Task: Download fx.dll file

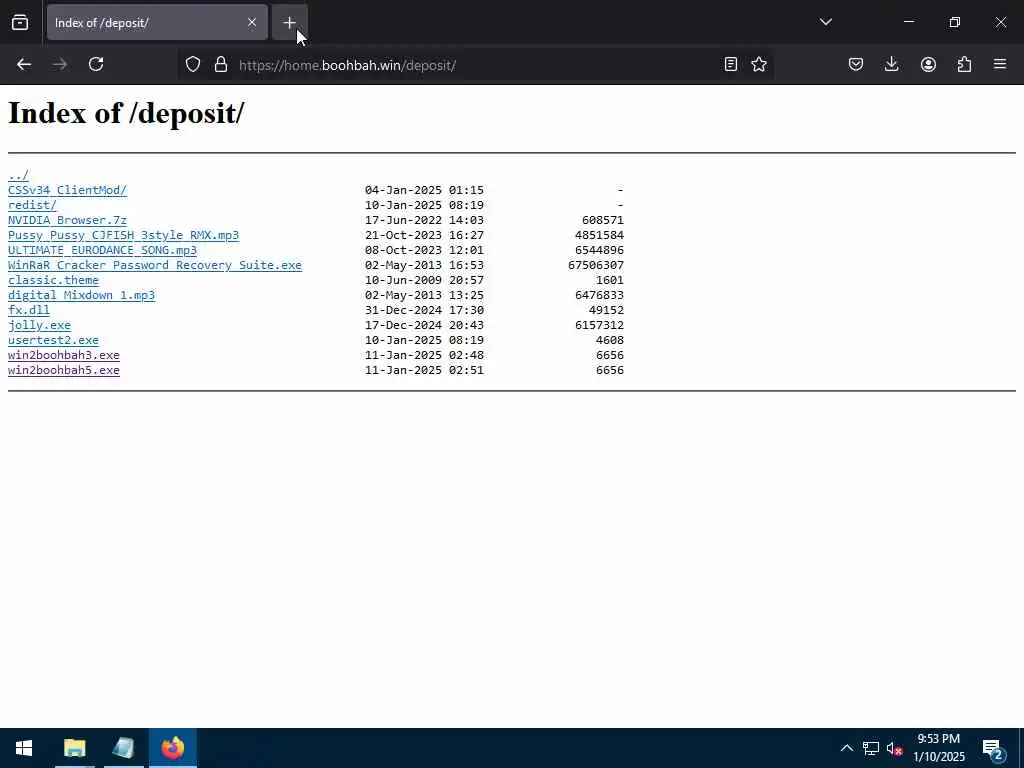Action: 29,310
